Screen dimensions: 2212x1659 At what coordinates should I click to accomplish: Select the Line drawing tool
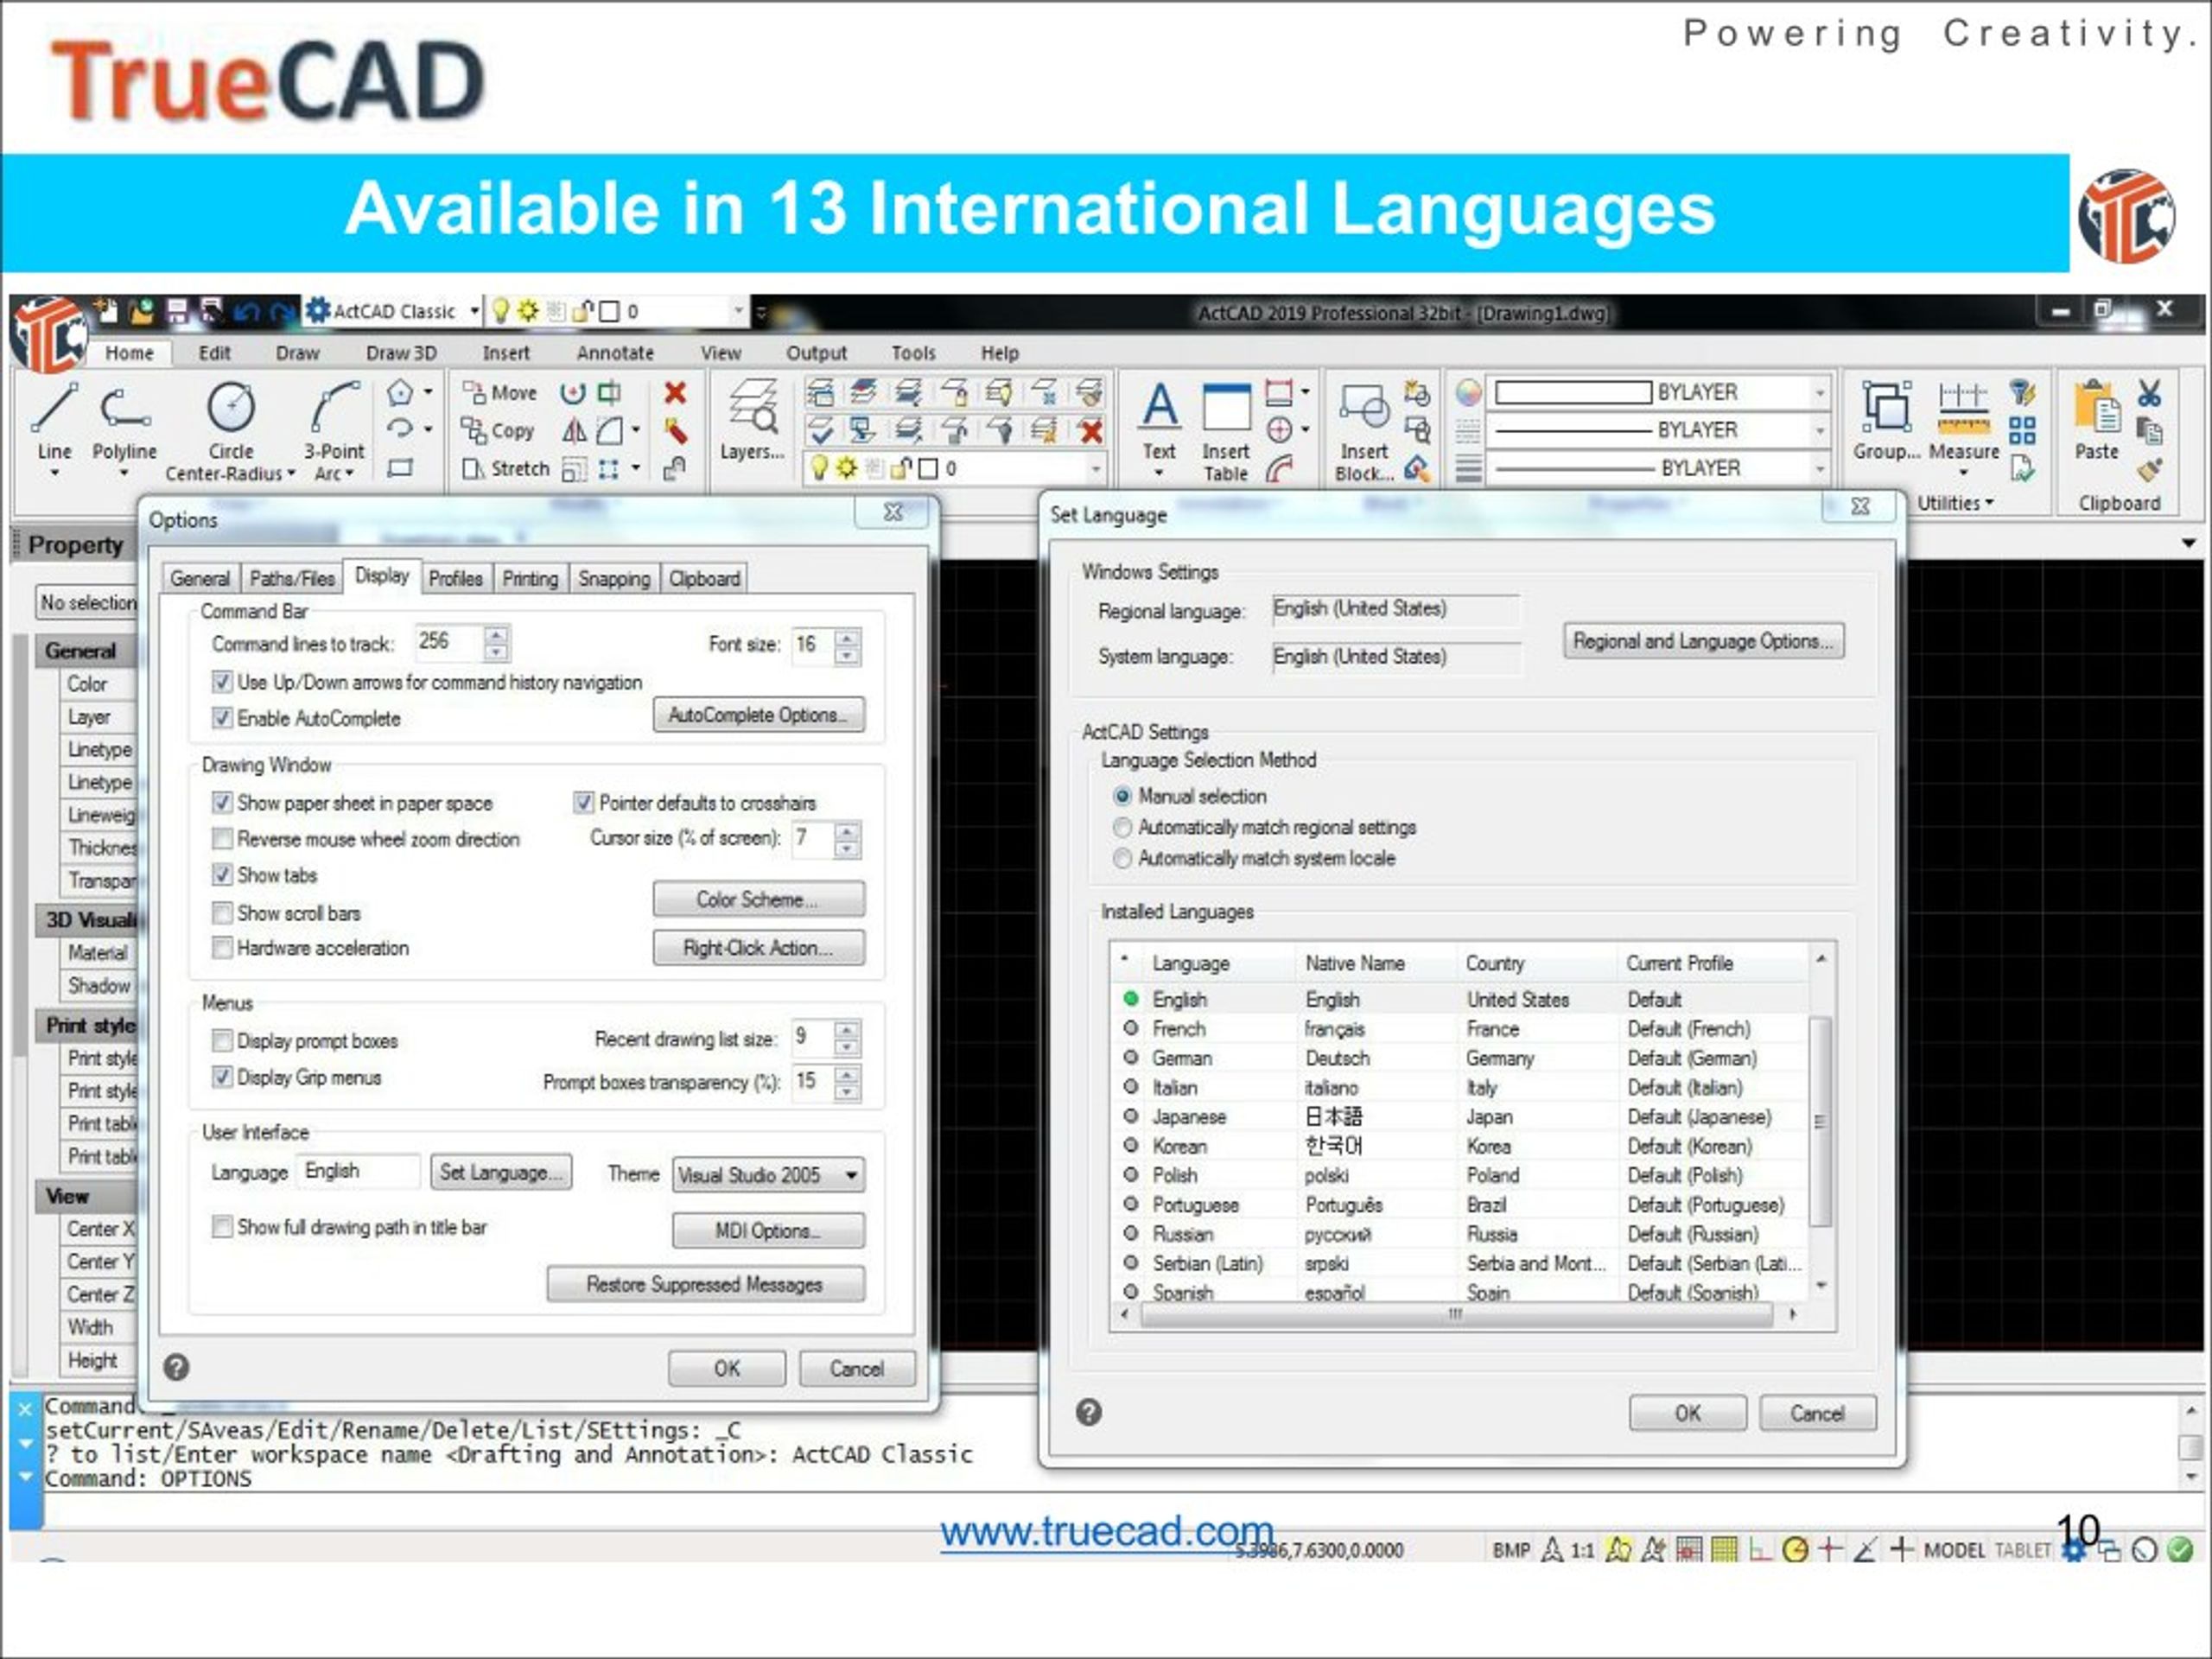pos(54,422)
